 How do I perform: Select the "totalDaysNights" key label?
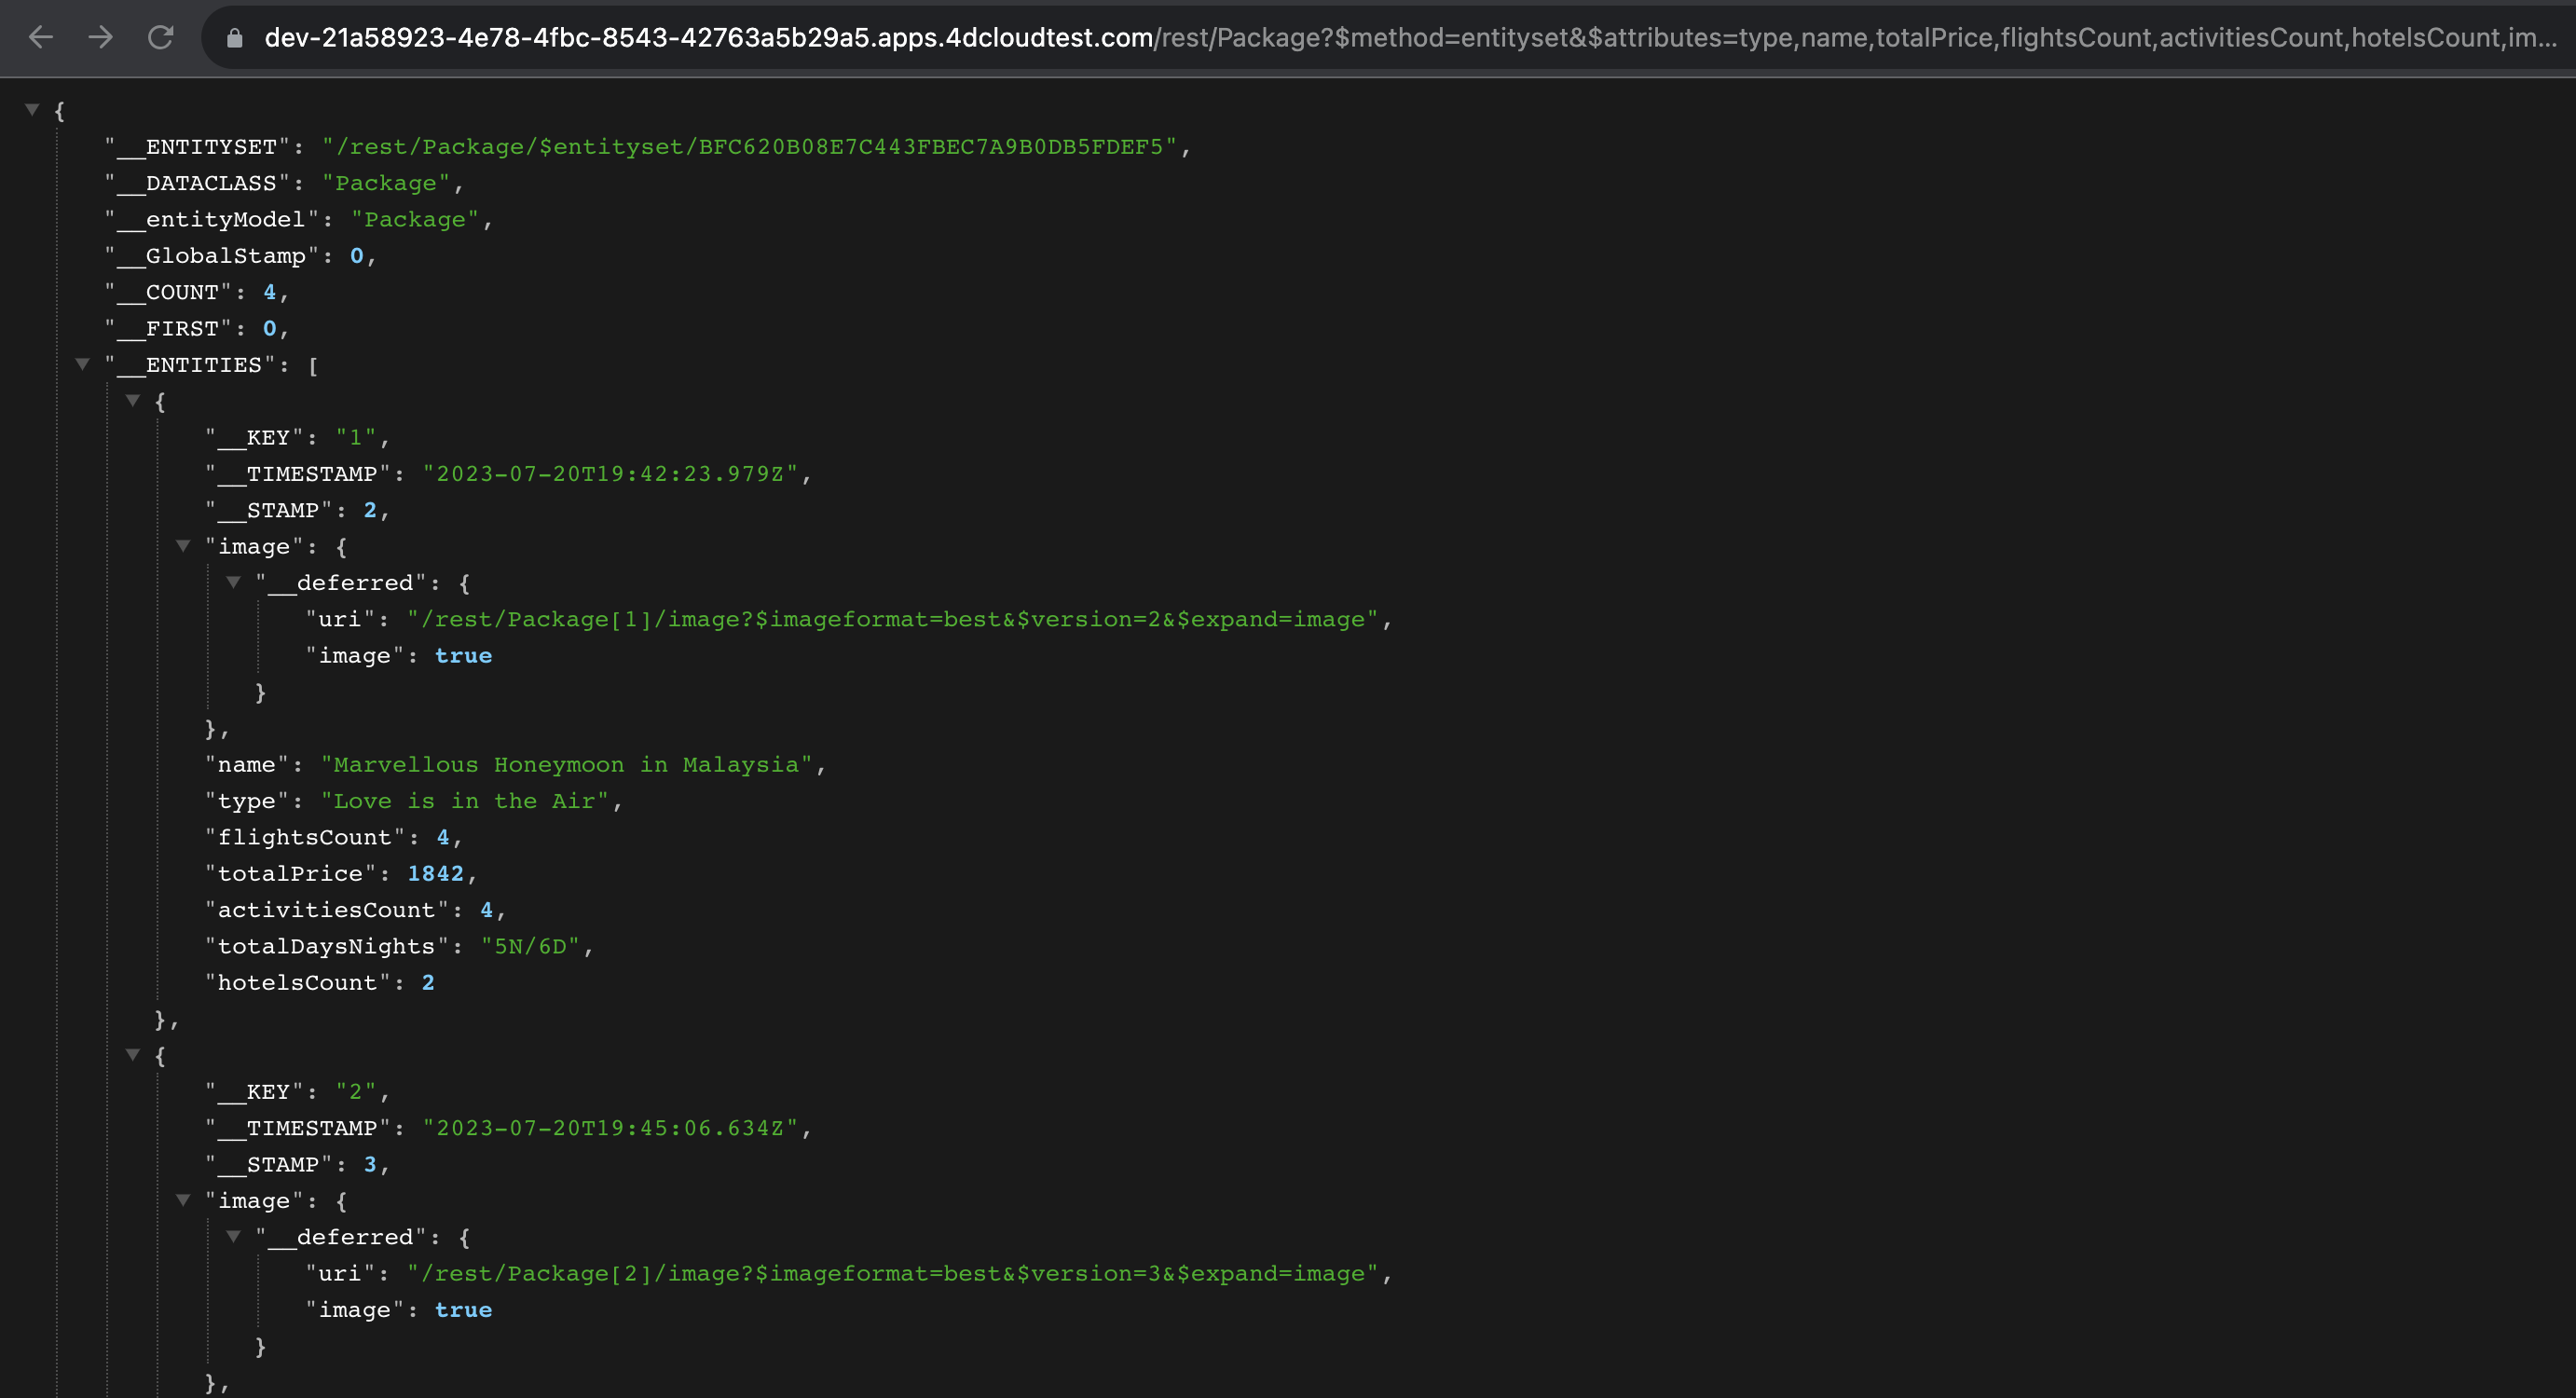pyautogui.click(x=327, y=947)
